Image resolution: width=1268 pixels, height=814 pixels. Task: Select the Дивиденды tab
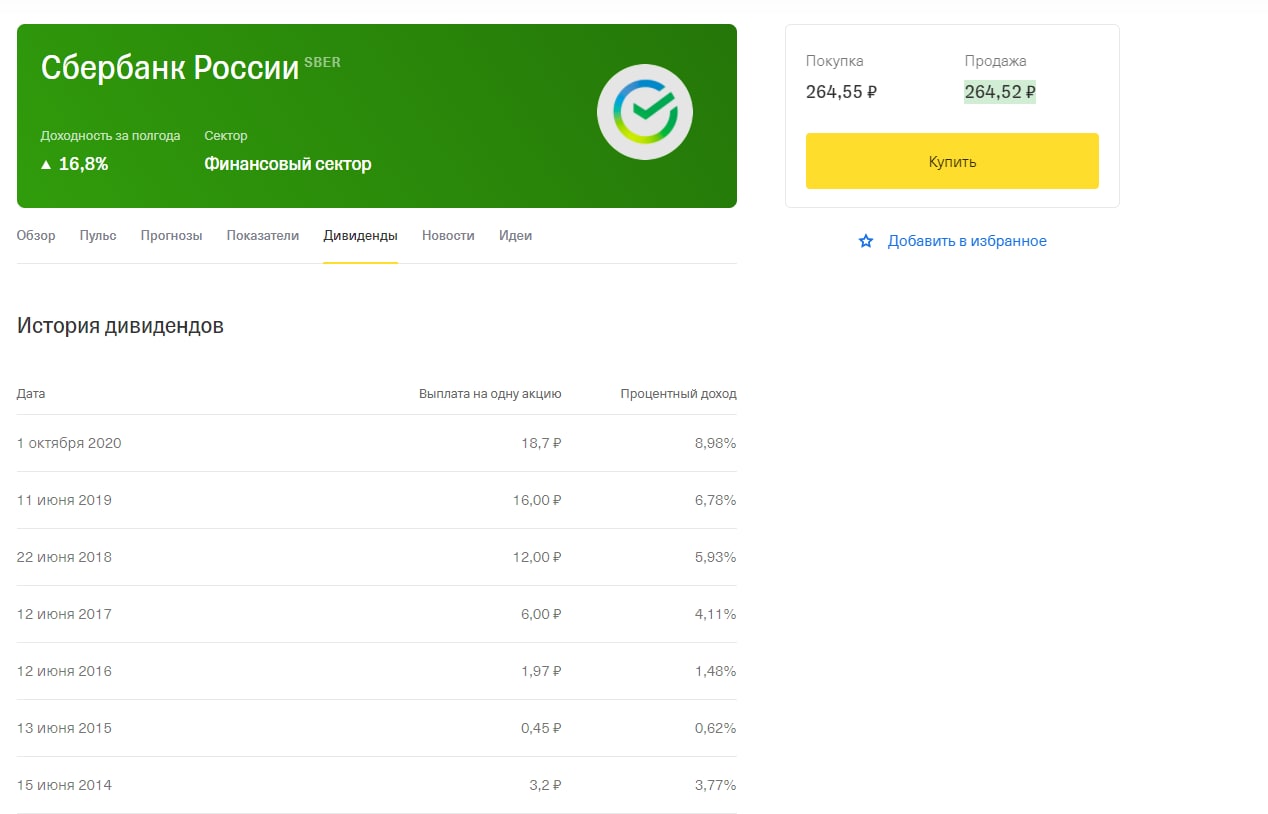tap(361, 236)
